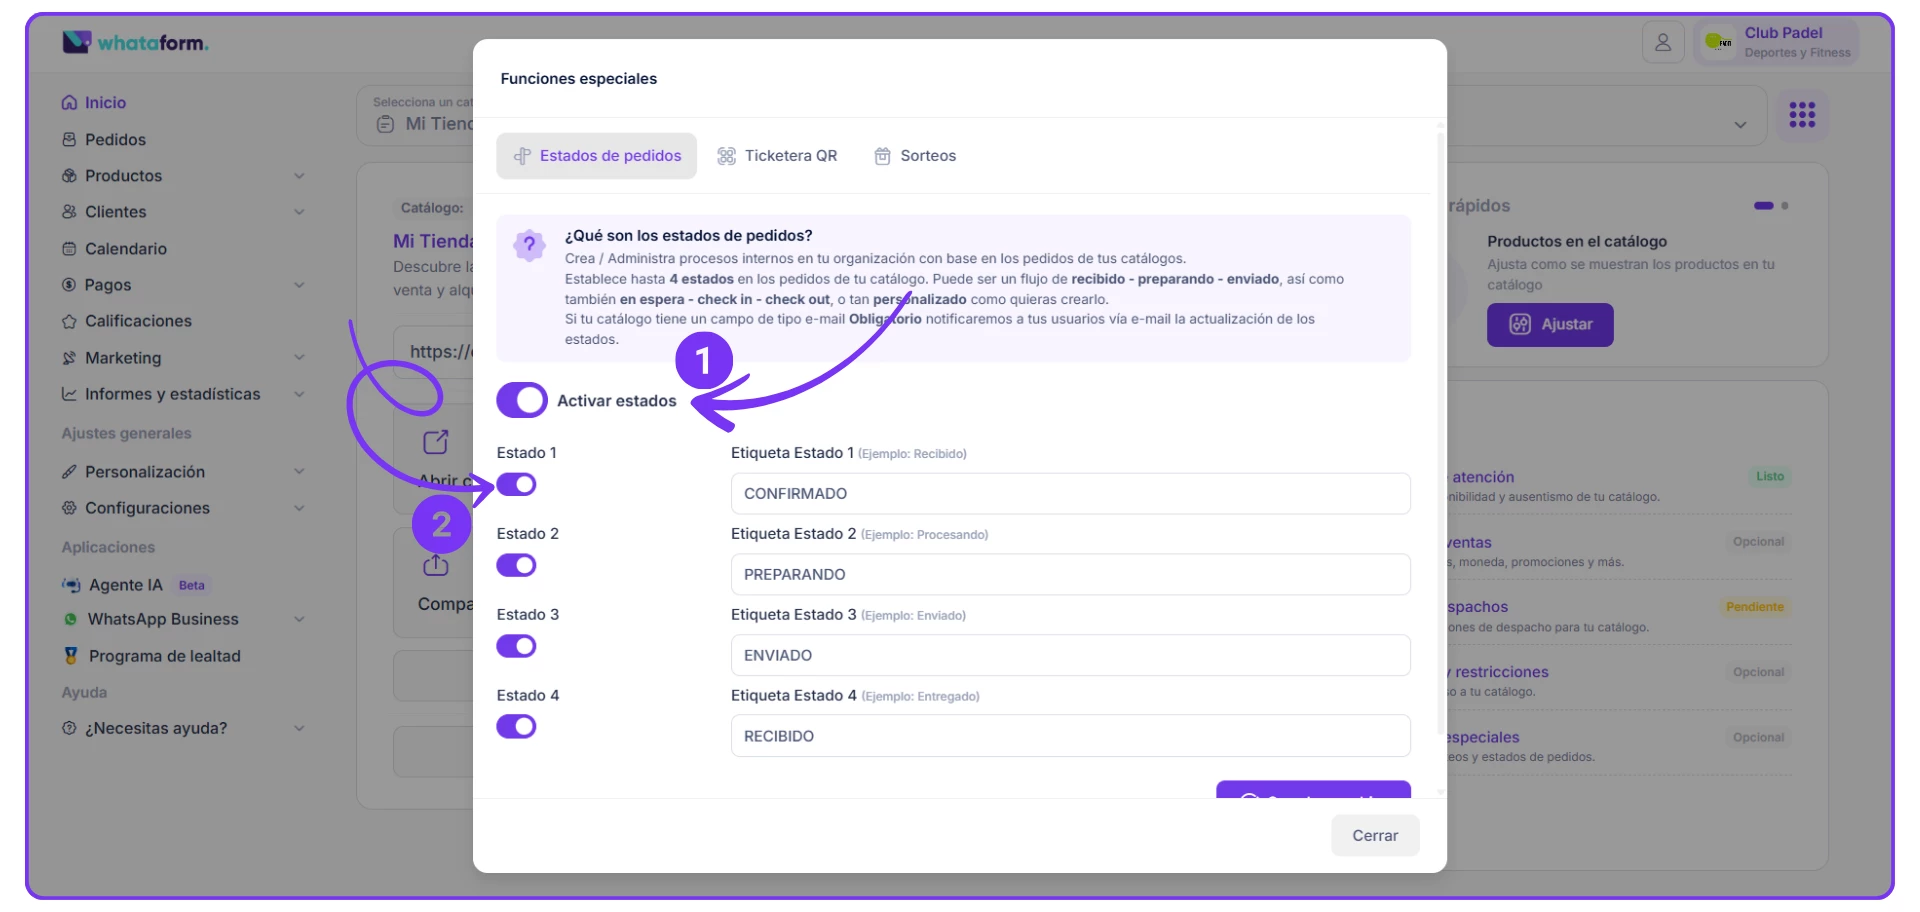This screenshot has width=1920, height=912.
Task: Switch off the Estado 4 toggle
Action: [516, 727]
